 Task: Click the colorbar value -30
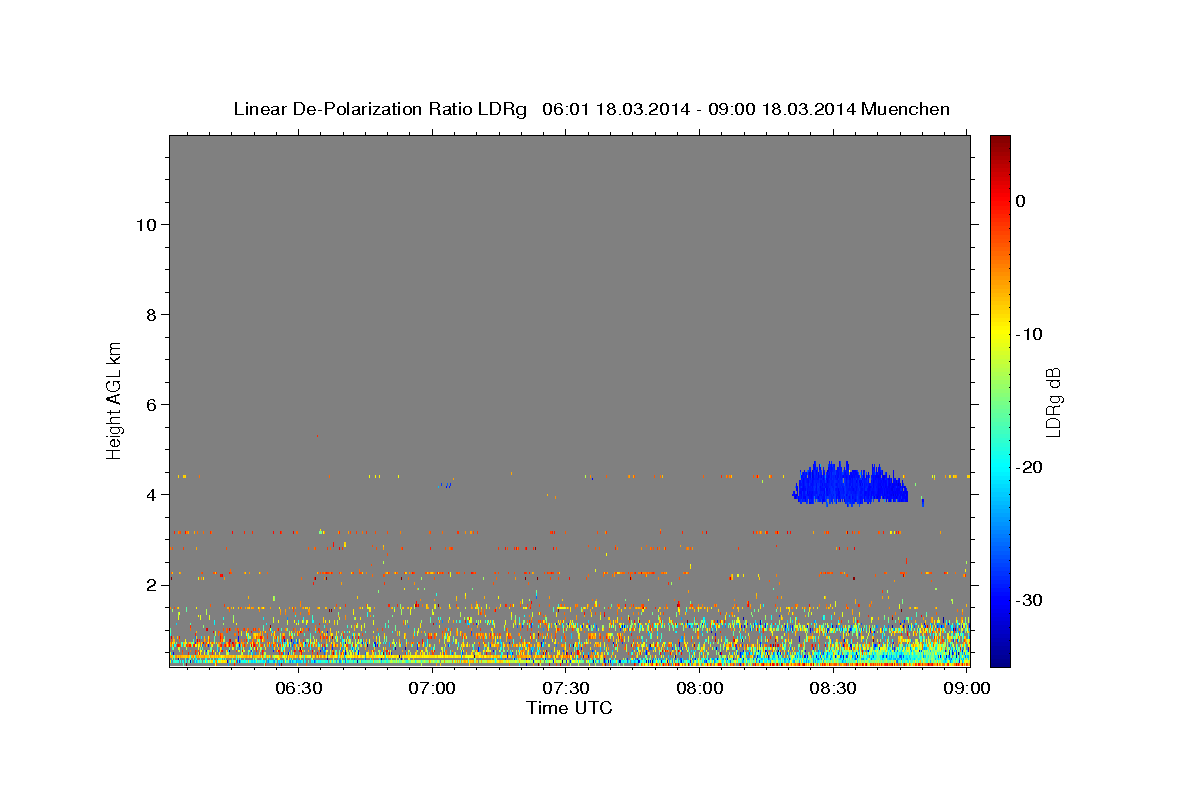pos(1029,600)
